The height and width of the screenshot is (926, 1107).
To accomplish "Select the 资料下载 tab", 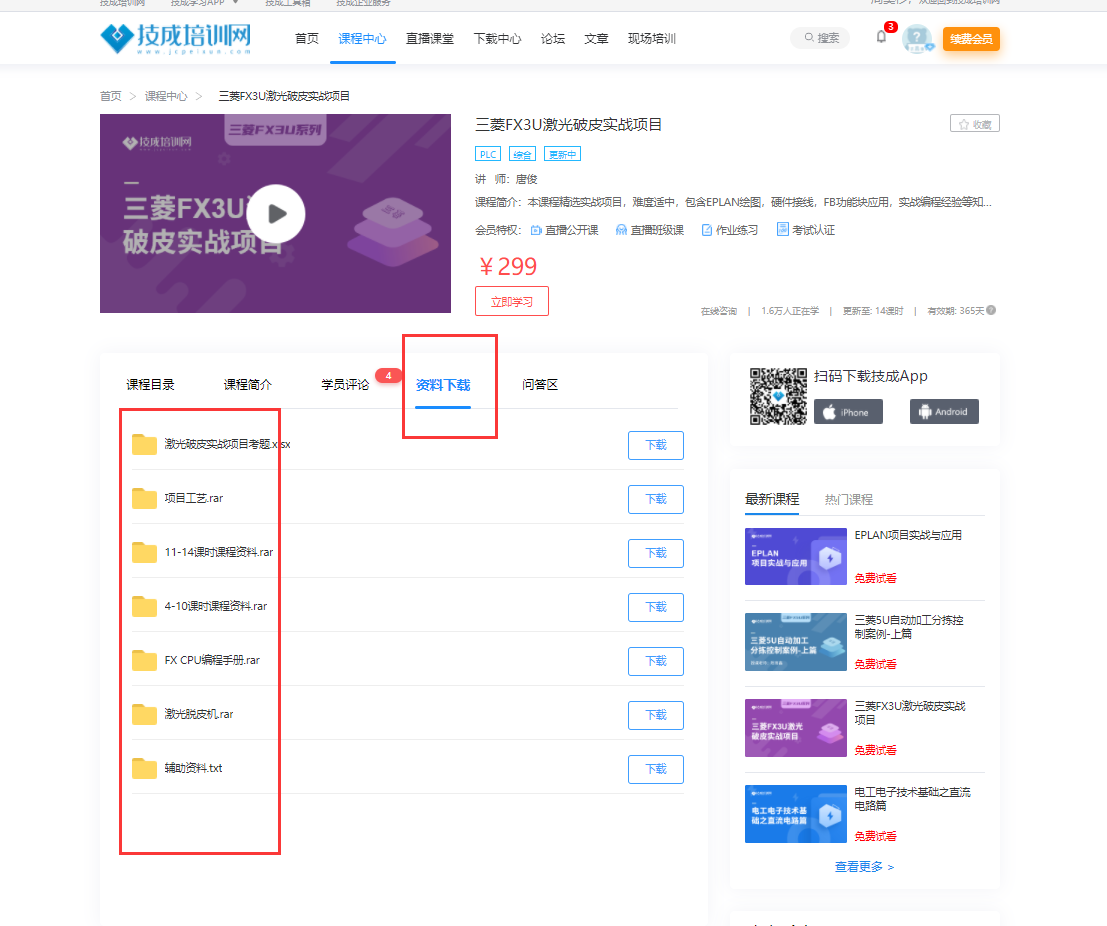I will click(x=443, y=385).
